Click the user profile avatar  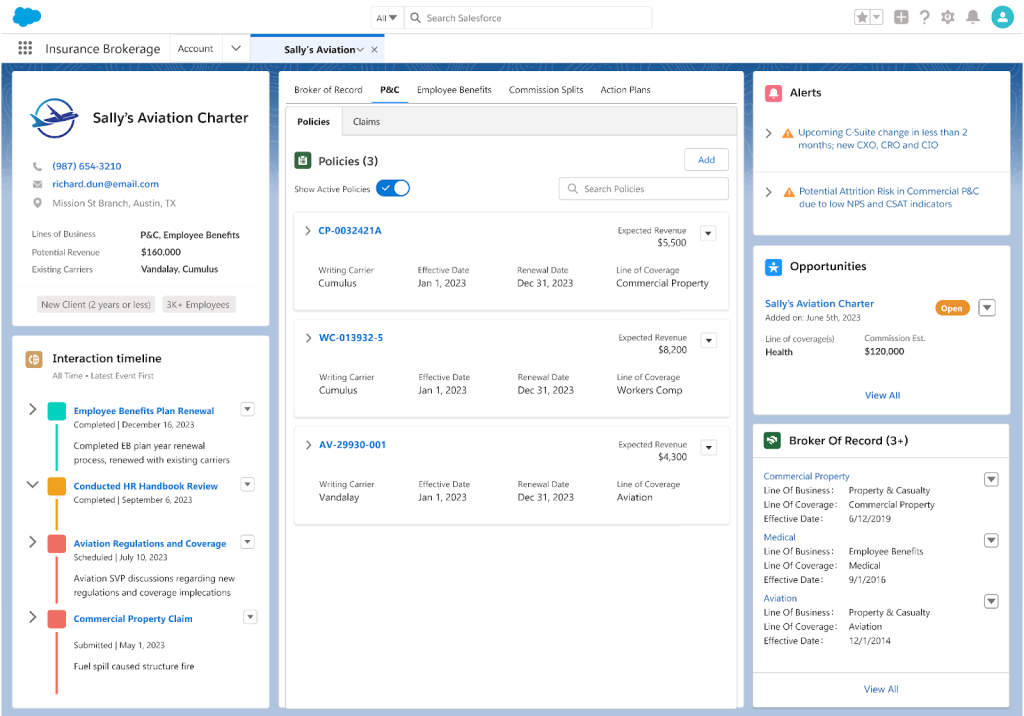point(1002,17)
